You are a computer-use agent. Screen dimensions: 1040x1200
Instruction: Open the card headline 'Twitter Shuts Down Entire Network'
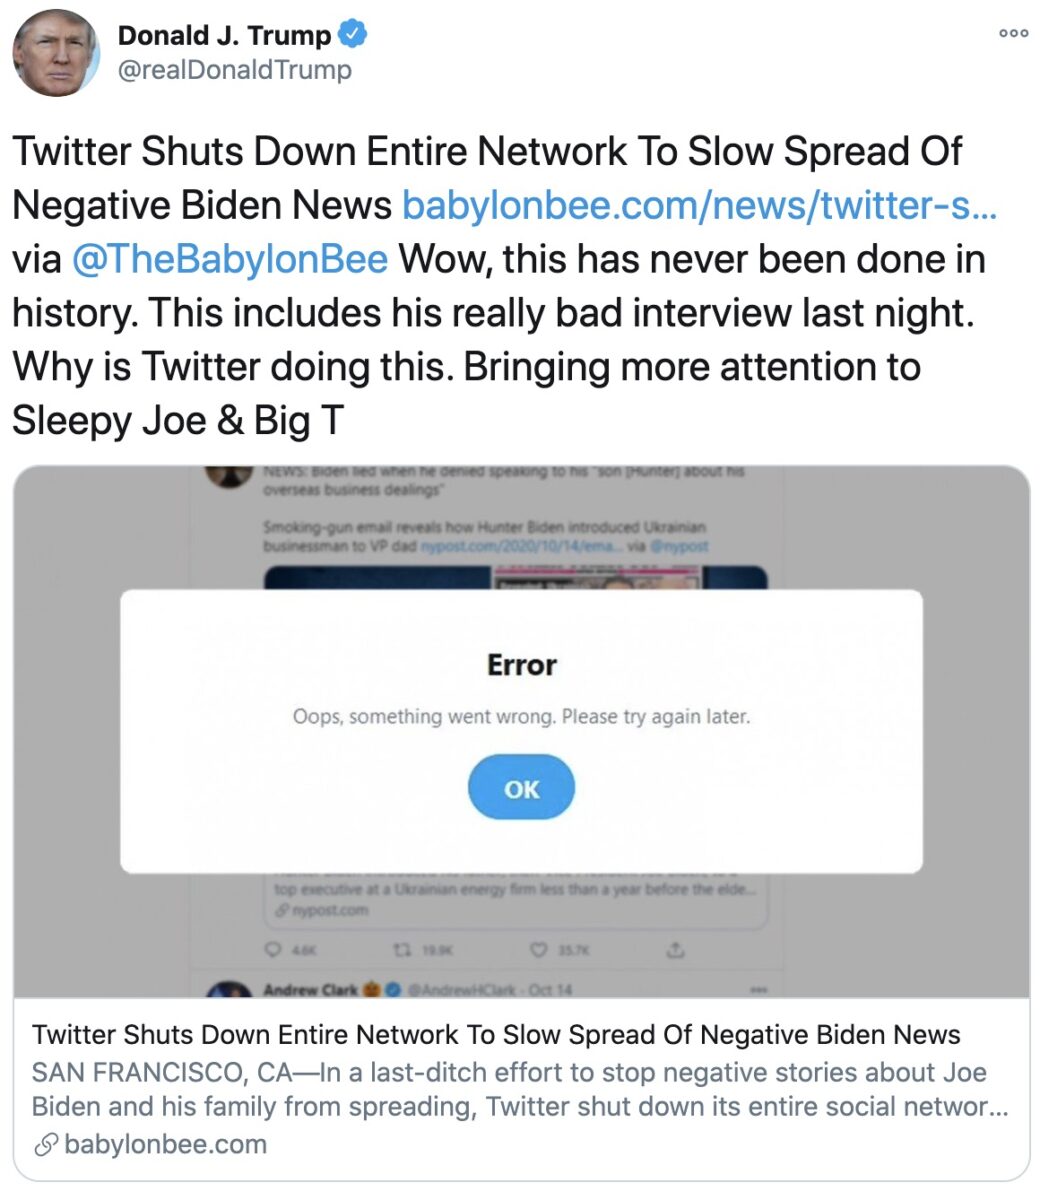click(x=495, y=1035)
